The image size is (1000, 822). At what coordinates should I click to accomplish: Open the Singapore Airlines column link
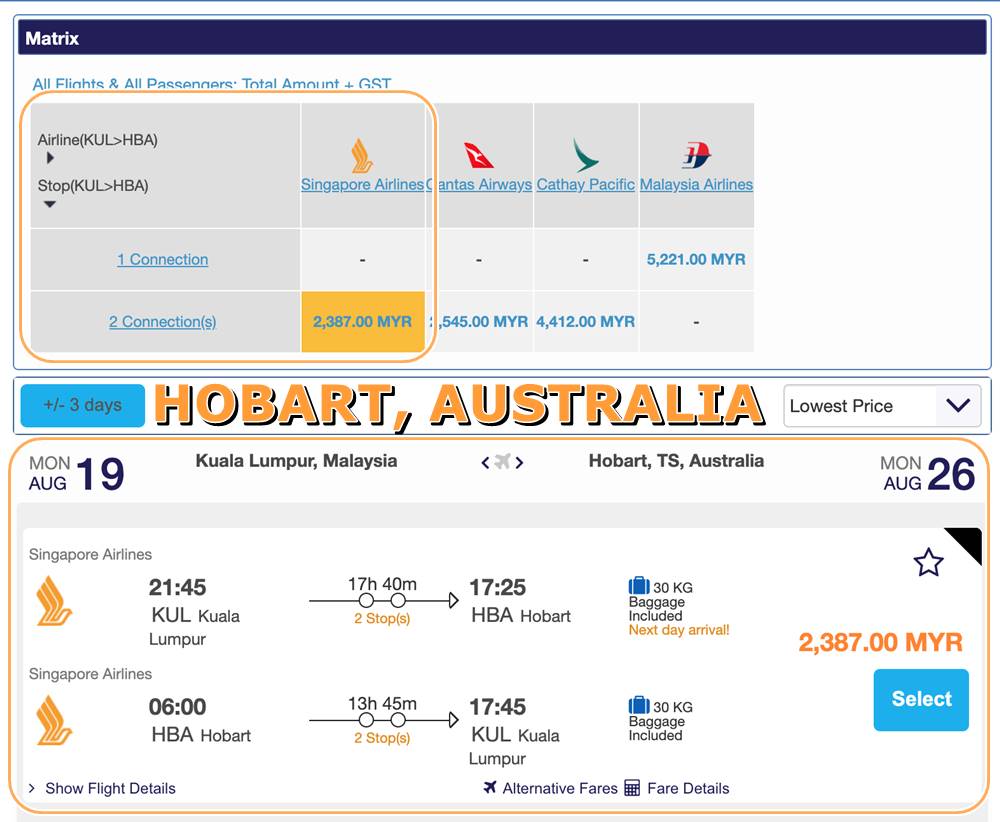click(x=362, y=184)
